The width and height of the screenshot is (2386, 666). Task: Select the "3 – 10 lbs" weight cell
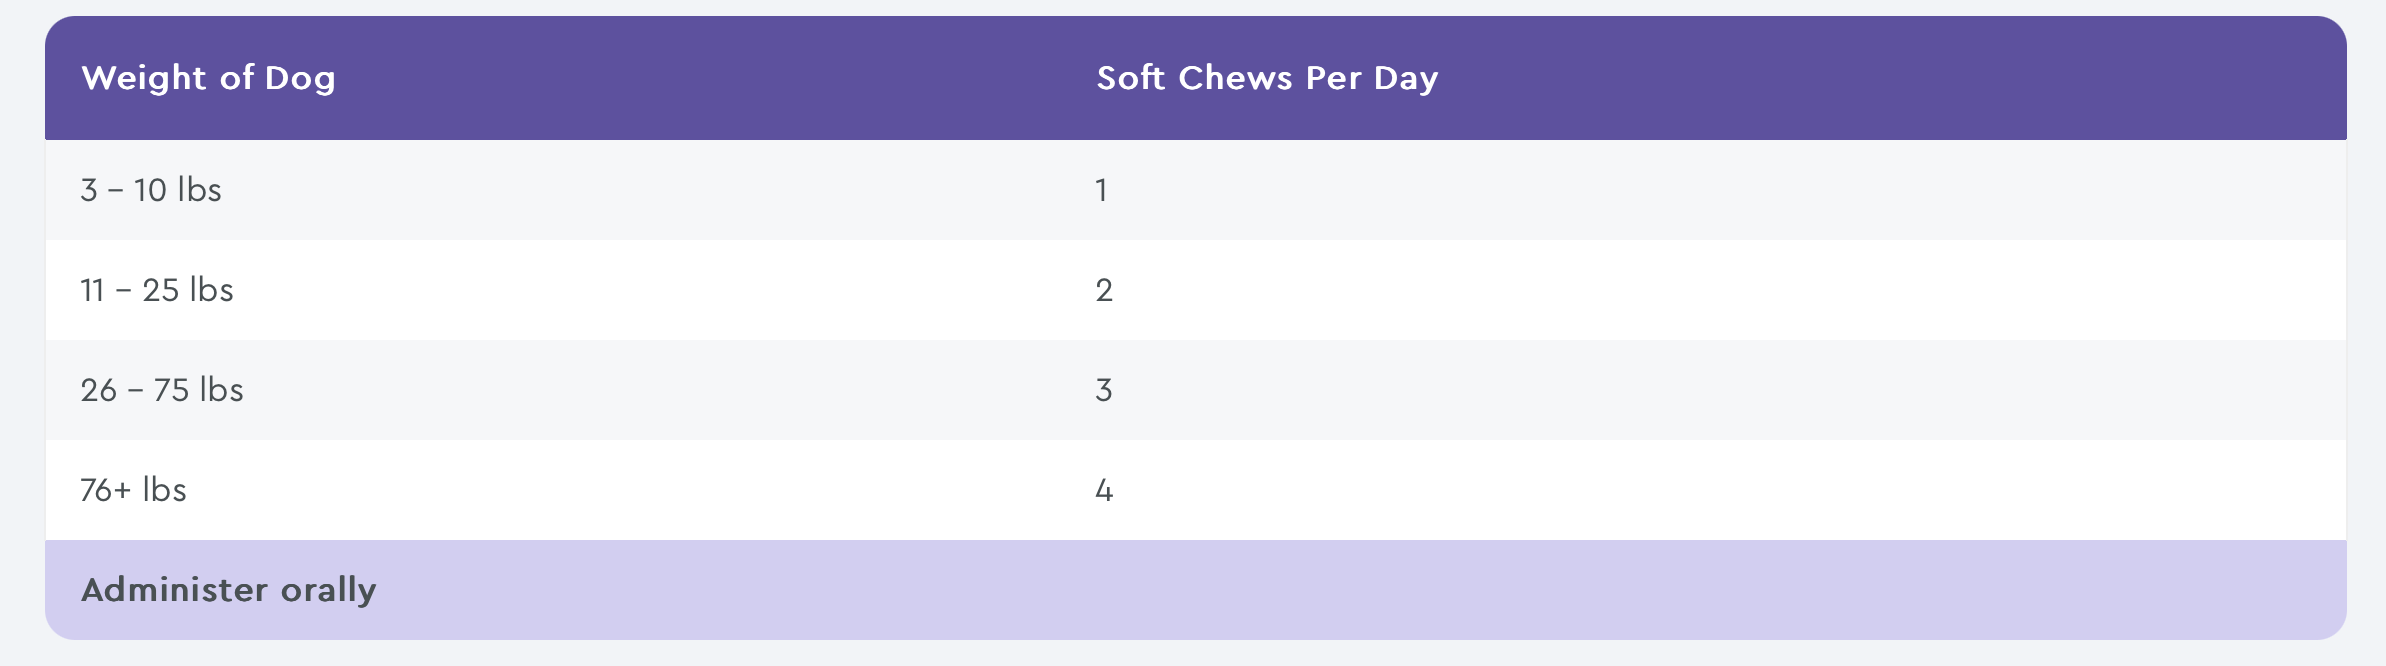tap(151, 190)
